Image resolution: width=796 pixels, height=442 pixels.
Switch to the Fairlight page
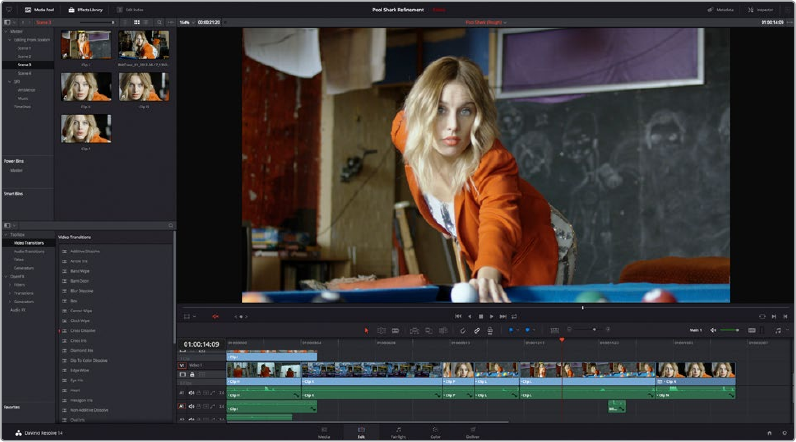pyautogui.click(x=399, y=432)
